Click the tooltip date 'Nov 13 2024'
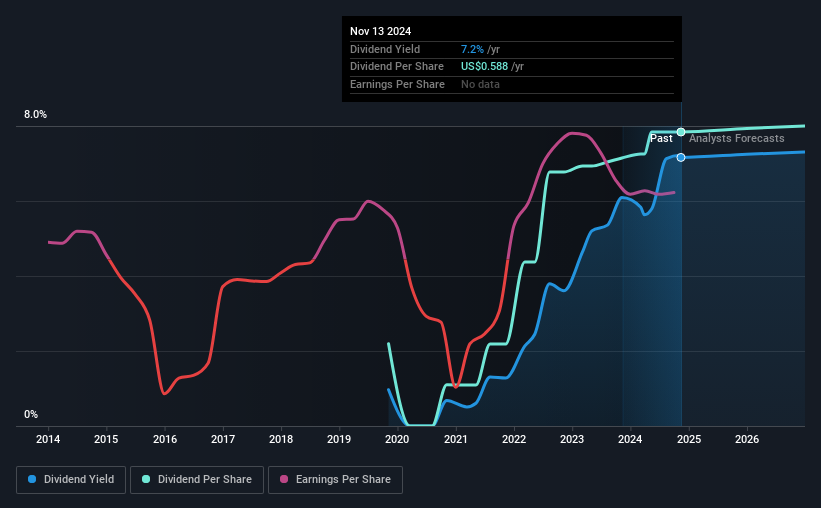The width and height of the screenshot is (821, 508). point(381,31)
